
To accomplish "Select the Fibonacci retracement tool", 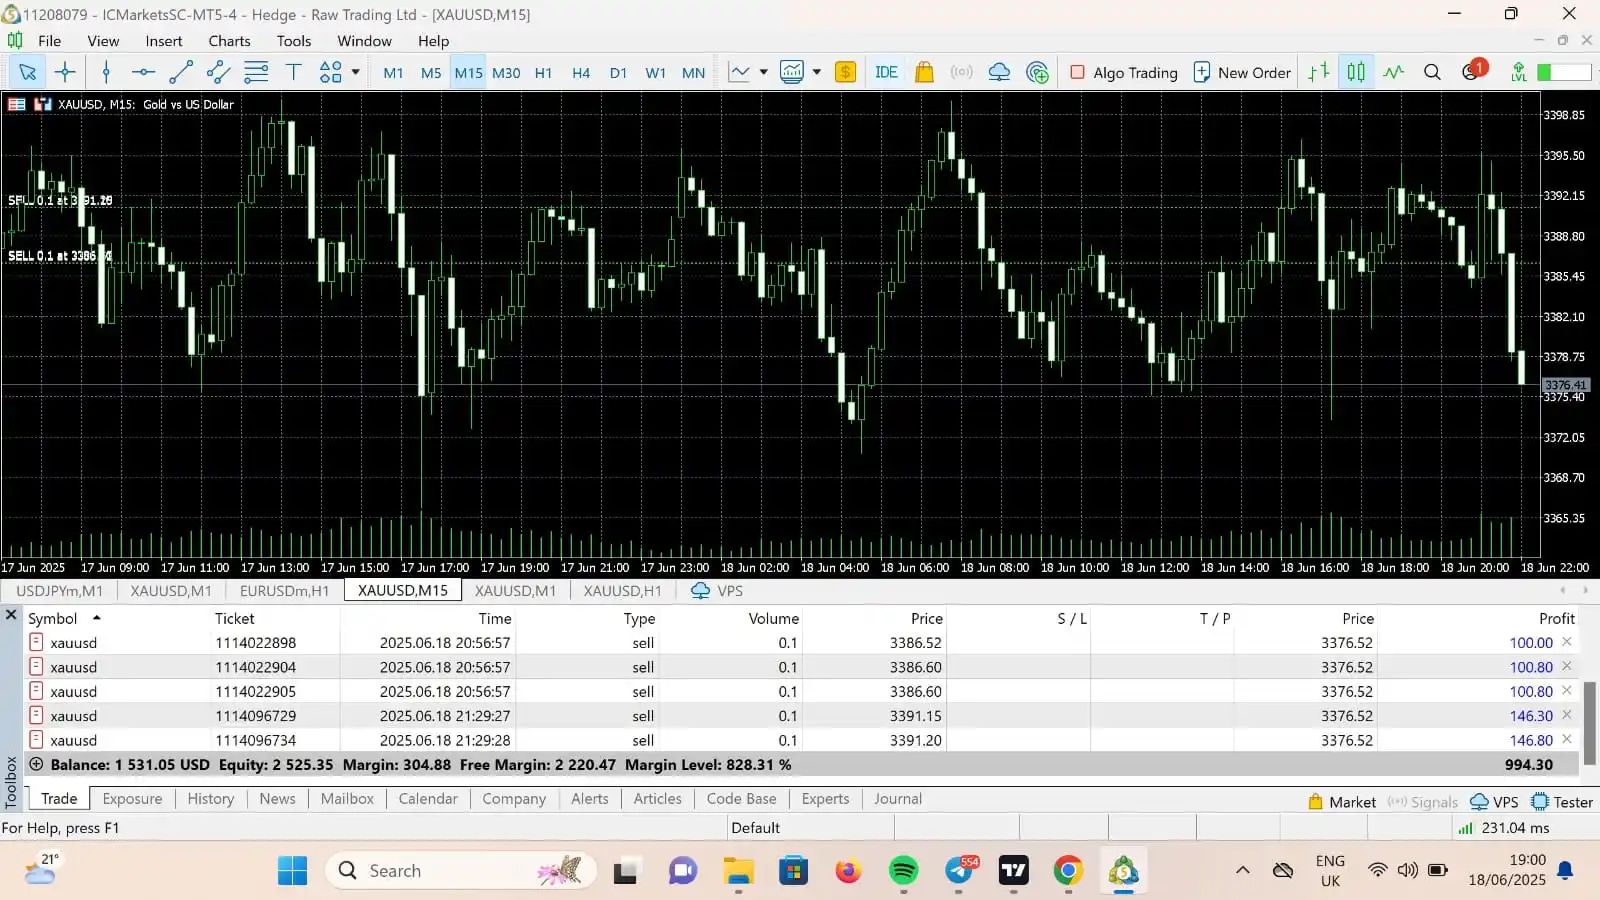I will tap(256, 72).
